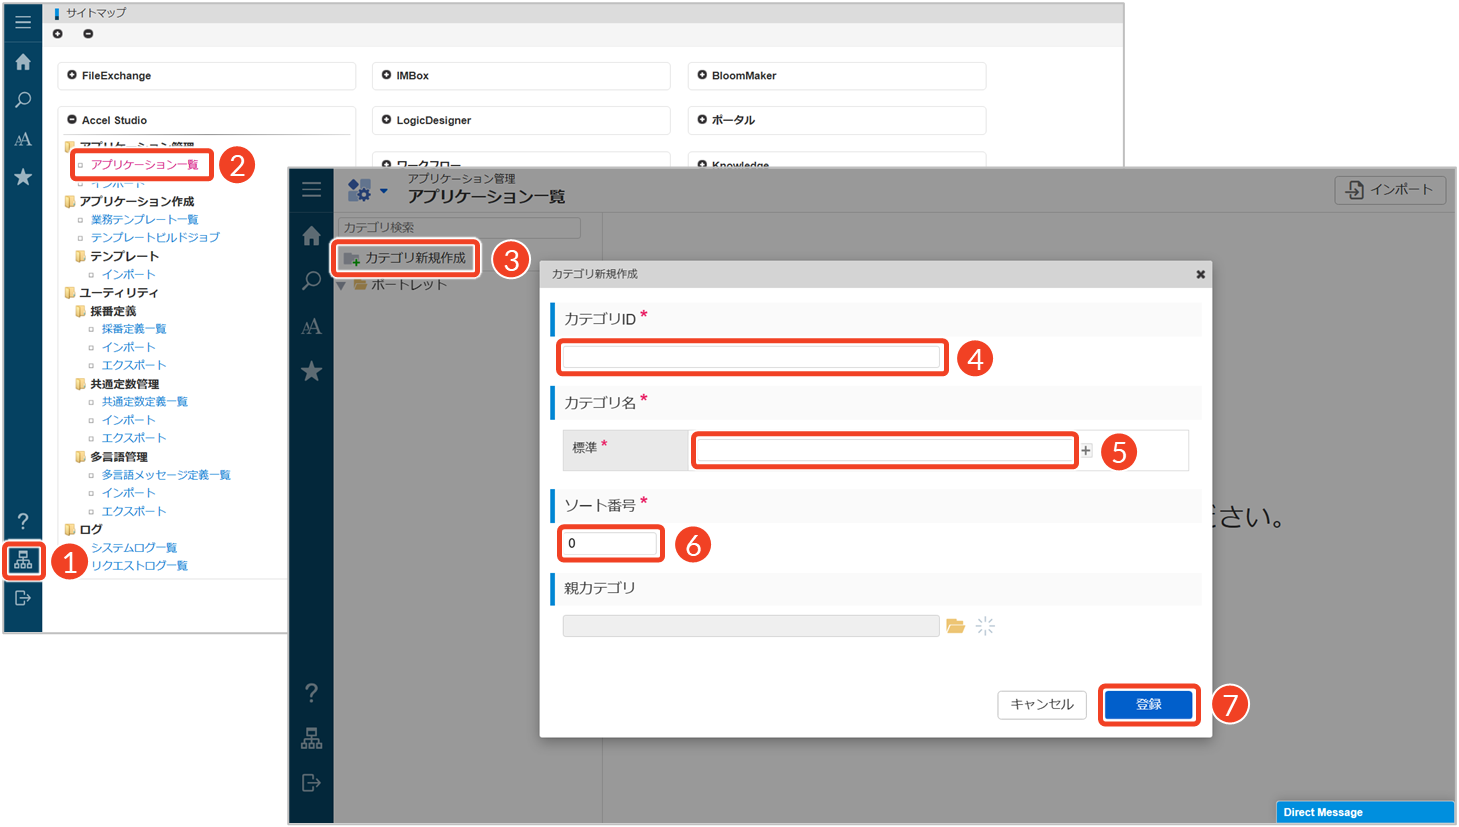Close the カテゴリ新規作成 dialog with X
Screen dimensions: 1459x827
pos(1200,274)
